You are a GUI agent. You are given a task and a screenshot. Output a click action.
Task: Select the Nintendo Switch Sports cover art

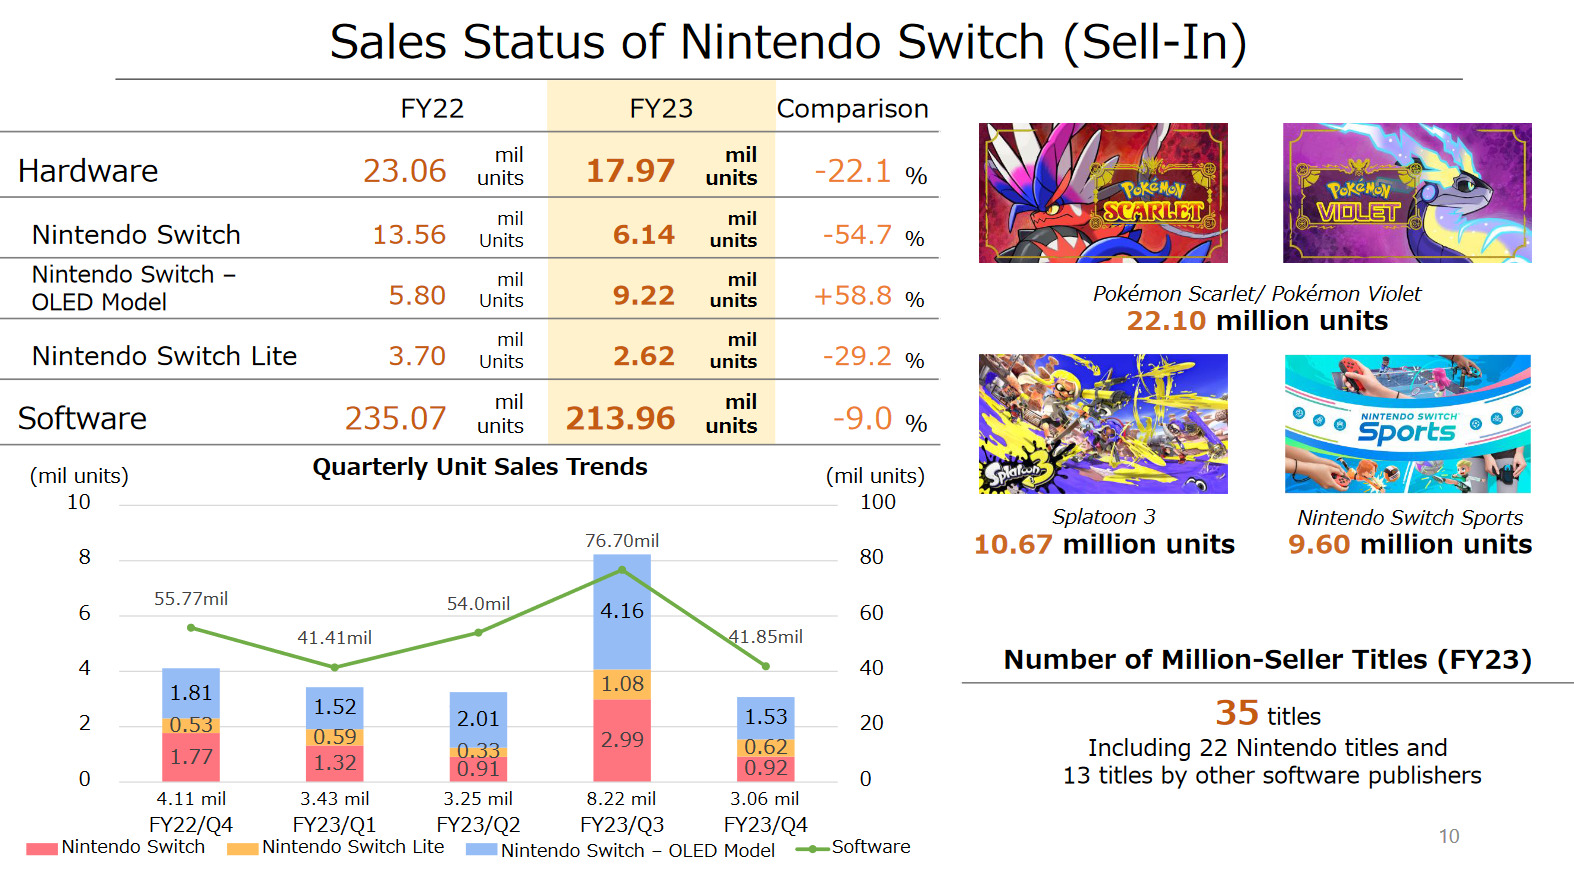tap(1407, 424)
